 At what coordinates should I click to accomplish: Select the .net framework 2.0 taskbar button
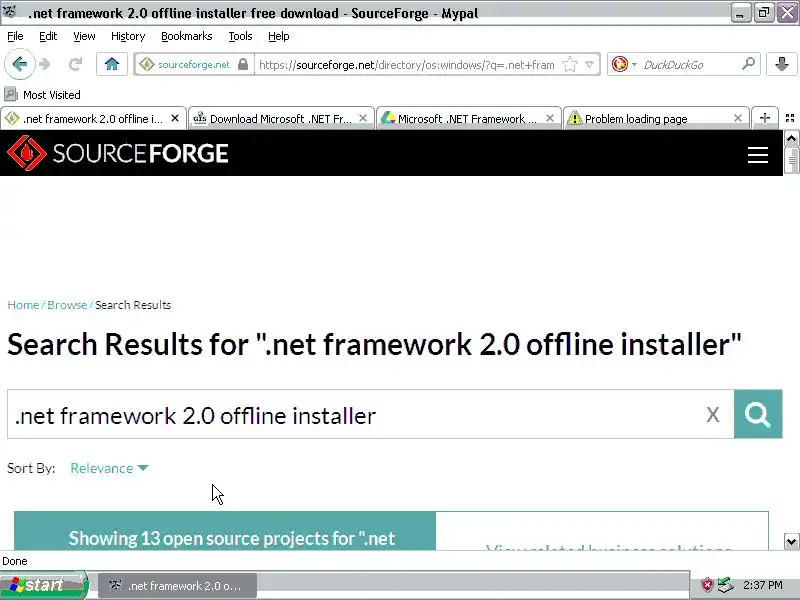tap(177, 585)
